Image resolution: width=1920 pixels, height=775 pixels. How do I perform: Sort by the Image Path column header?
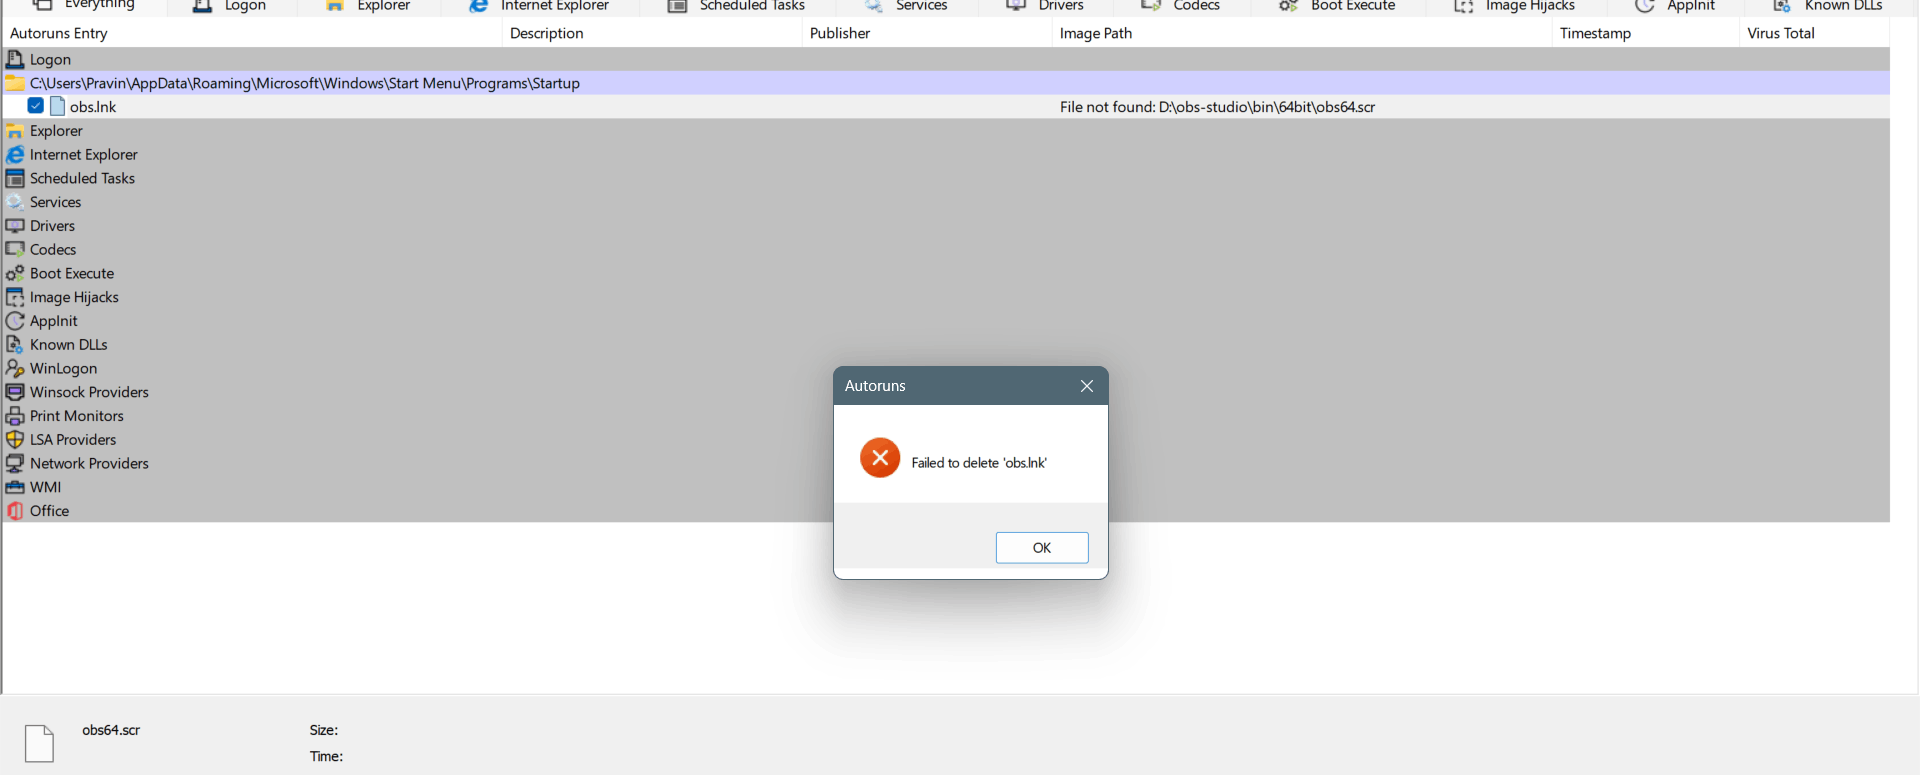coord(1301,33)
